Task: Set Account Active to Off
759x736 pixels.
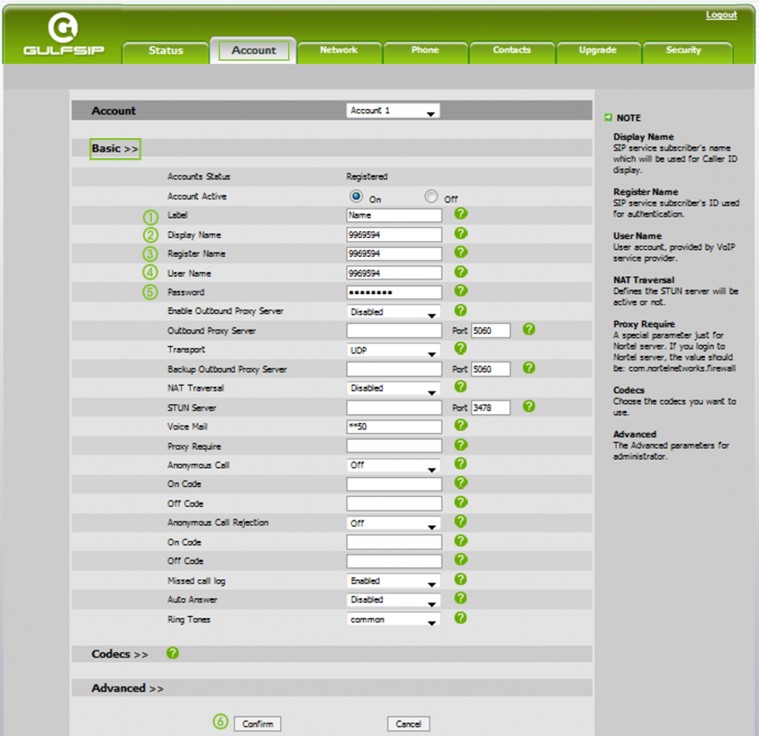Action: (431, 196)
